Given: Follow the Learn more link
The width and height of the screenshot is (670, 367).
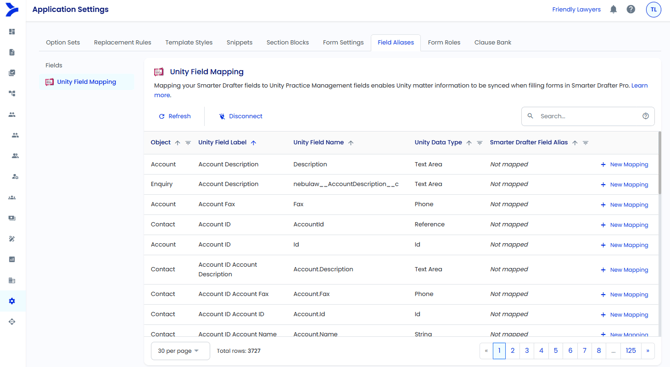Looking at the screenshot, I should pyautogui.click(x=639, y=85).
